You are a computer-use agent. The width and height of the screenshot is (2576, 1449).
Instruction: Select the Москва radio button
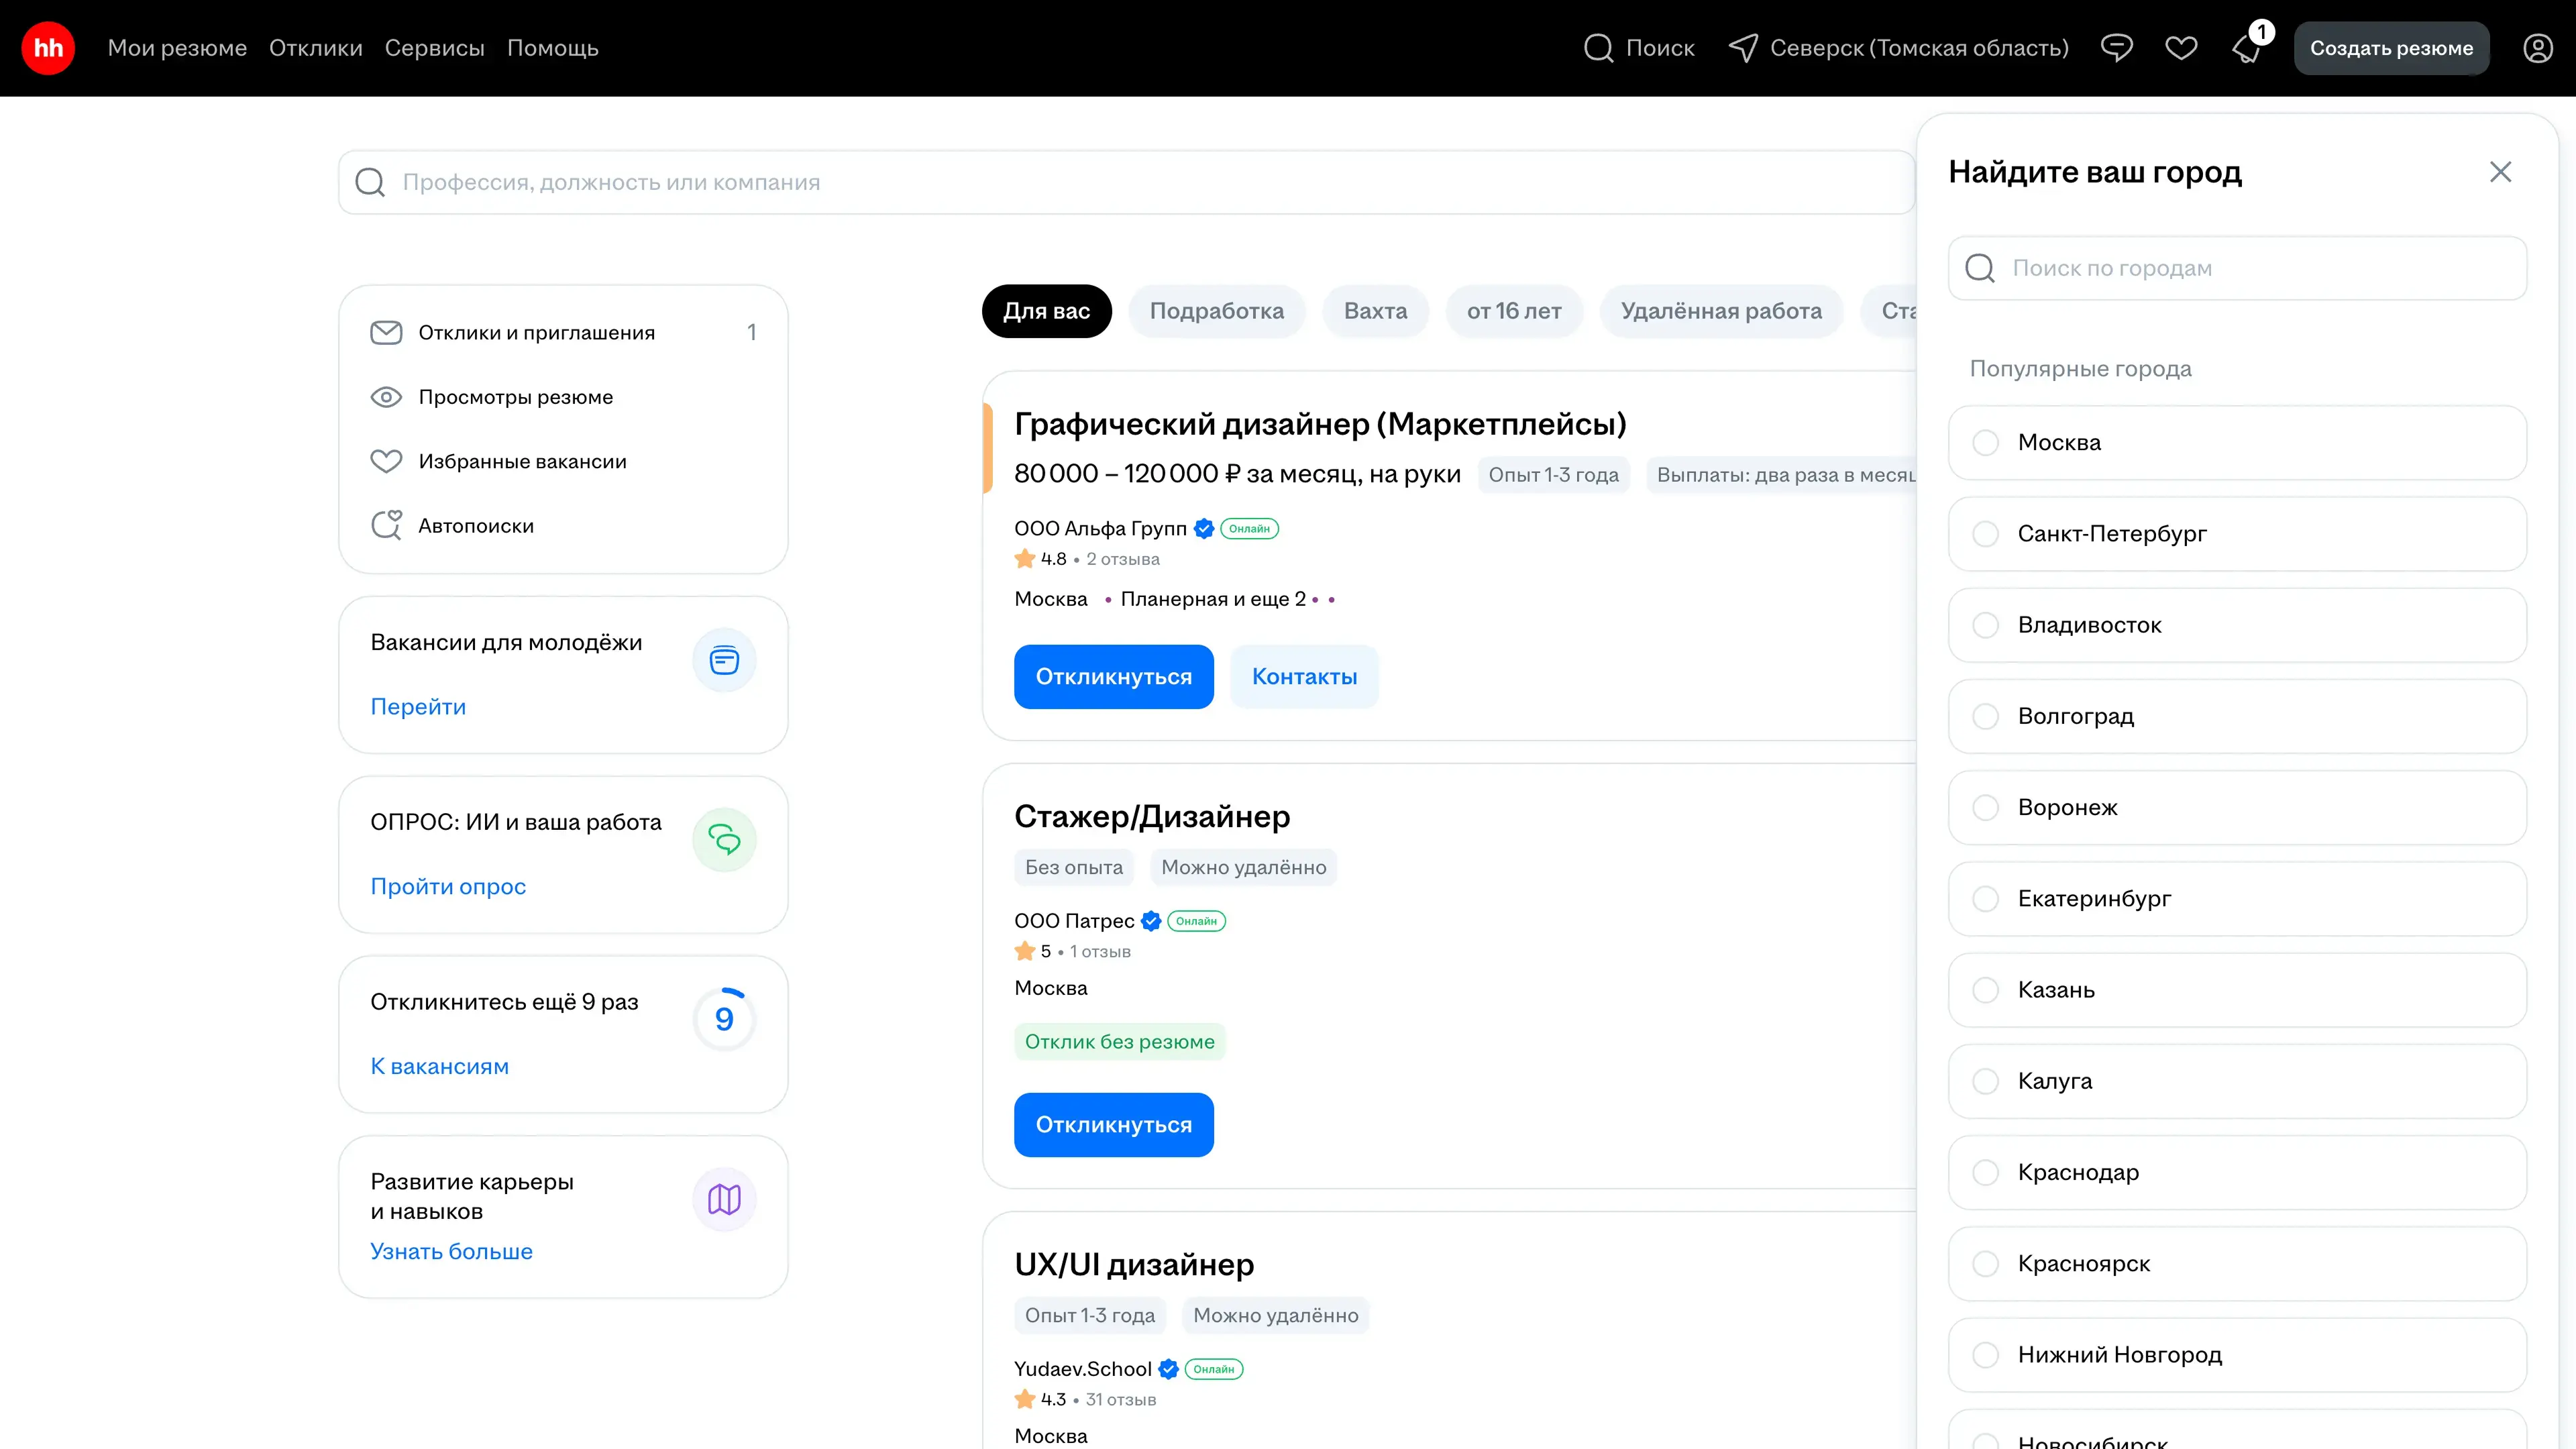point(1986,442)
